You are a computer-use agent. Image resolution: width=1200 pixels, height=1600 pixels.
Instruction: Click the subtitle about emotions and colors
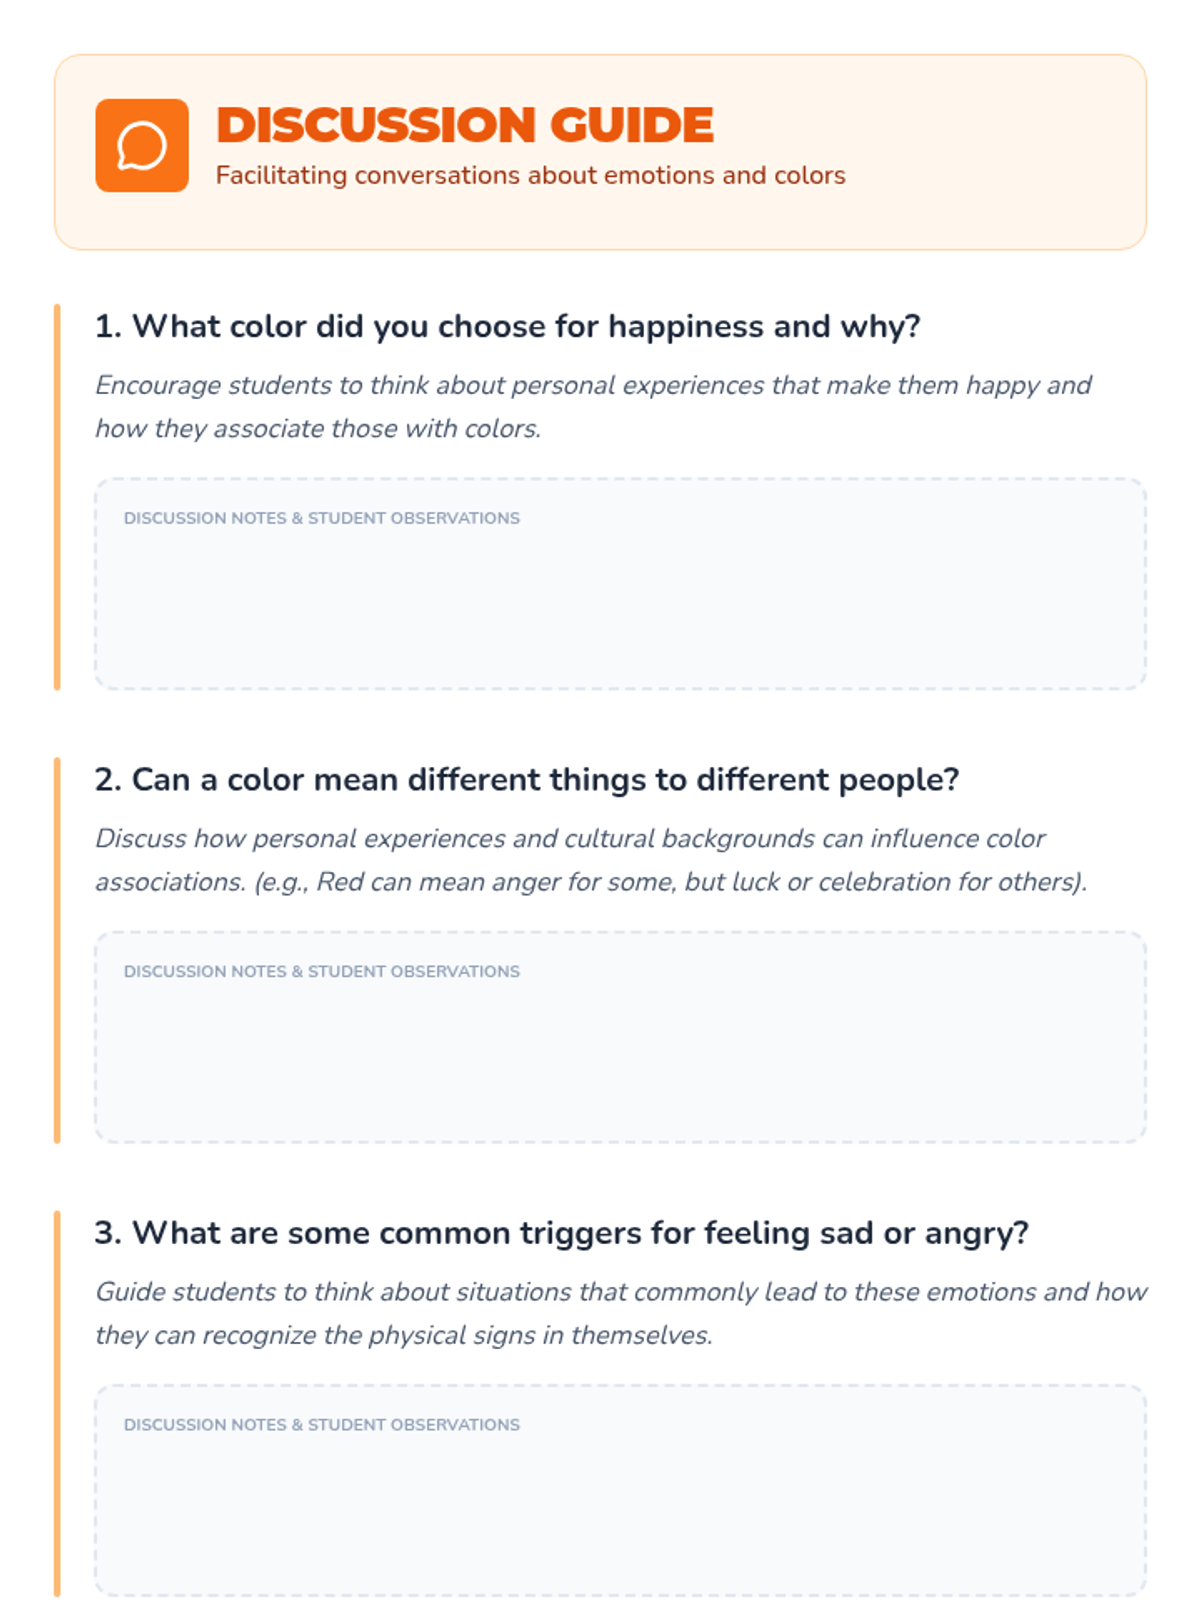530,175
